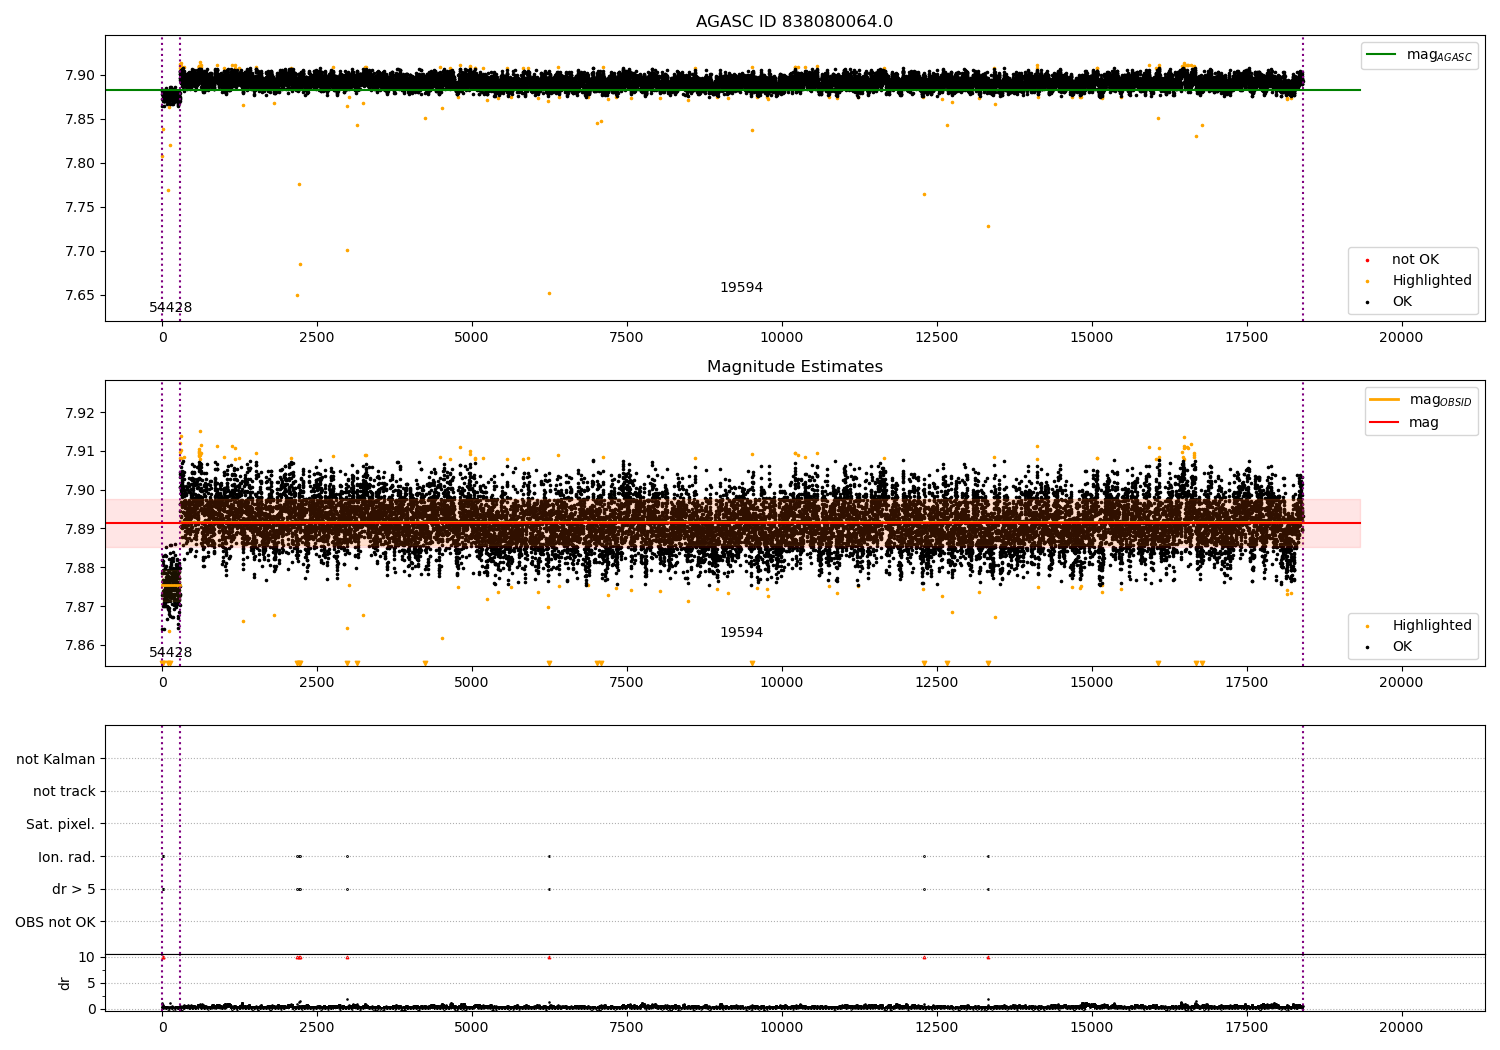Click the 7.85 y-axis tick in top plot
1500x1050 pixels.
(x=79, y=120)
